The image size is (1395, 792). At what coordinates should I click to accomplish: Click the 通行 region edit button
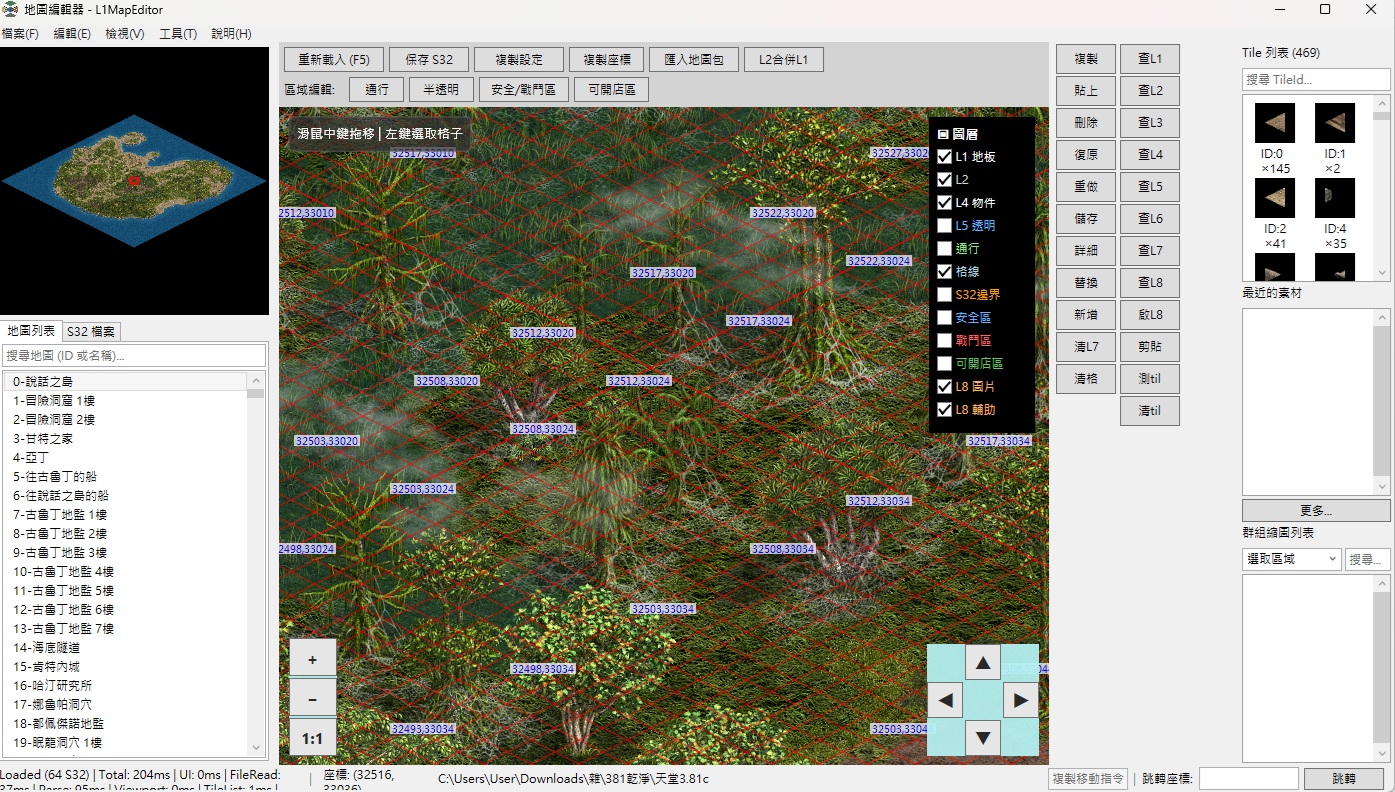pyautogui.click(x=377, y=90)
